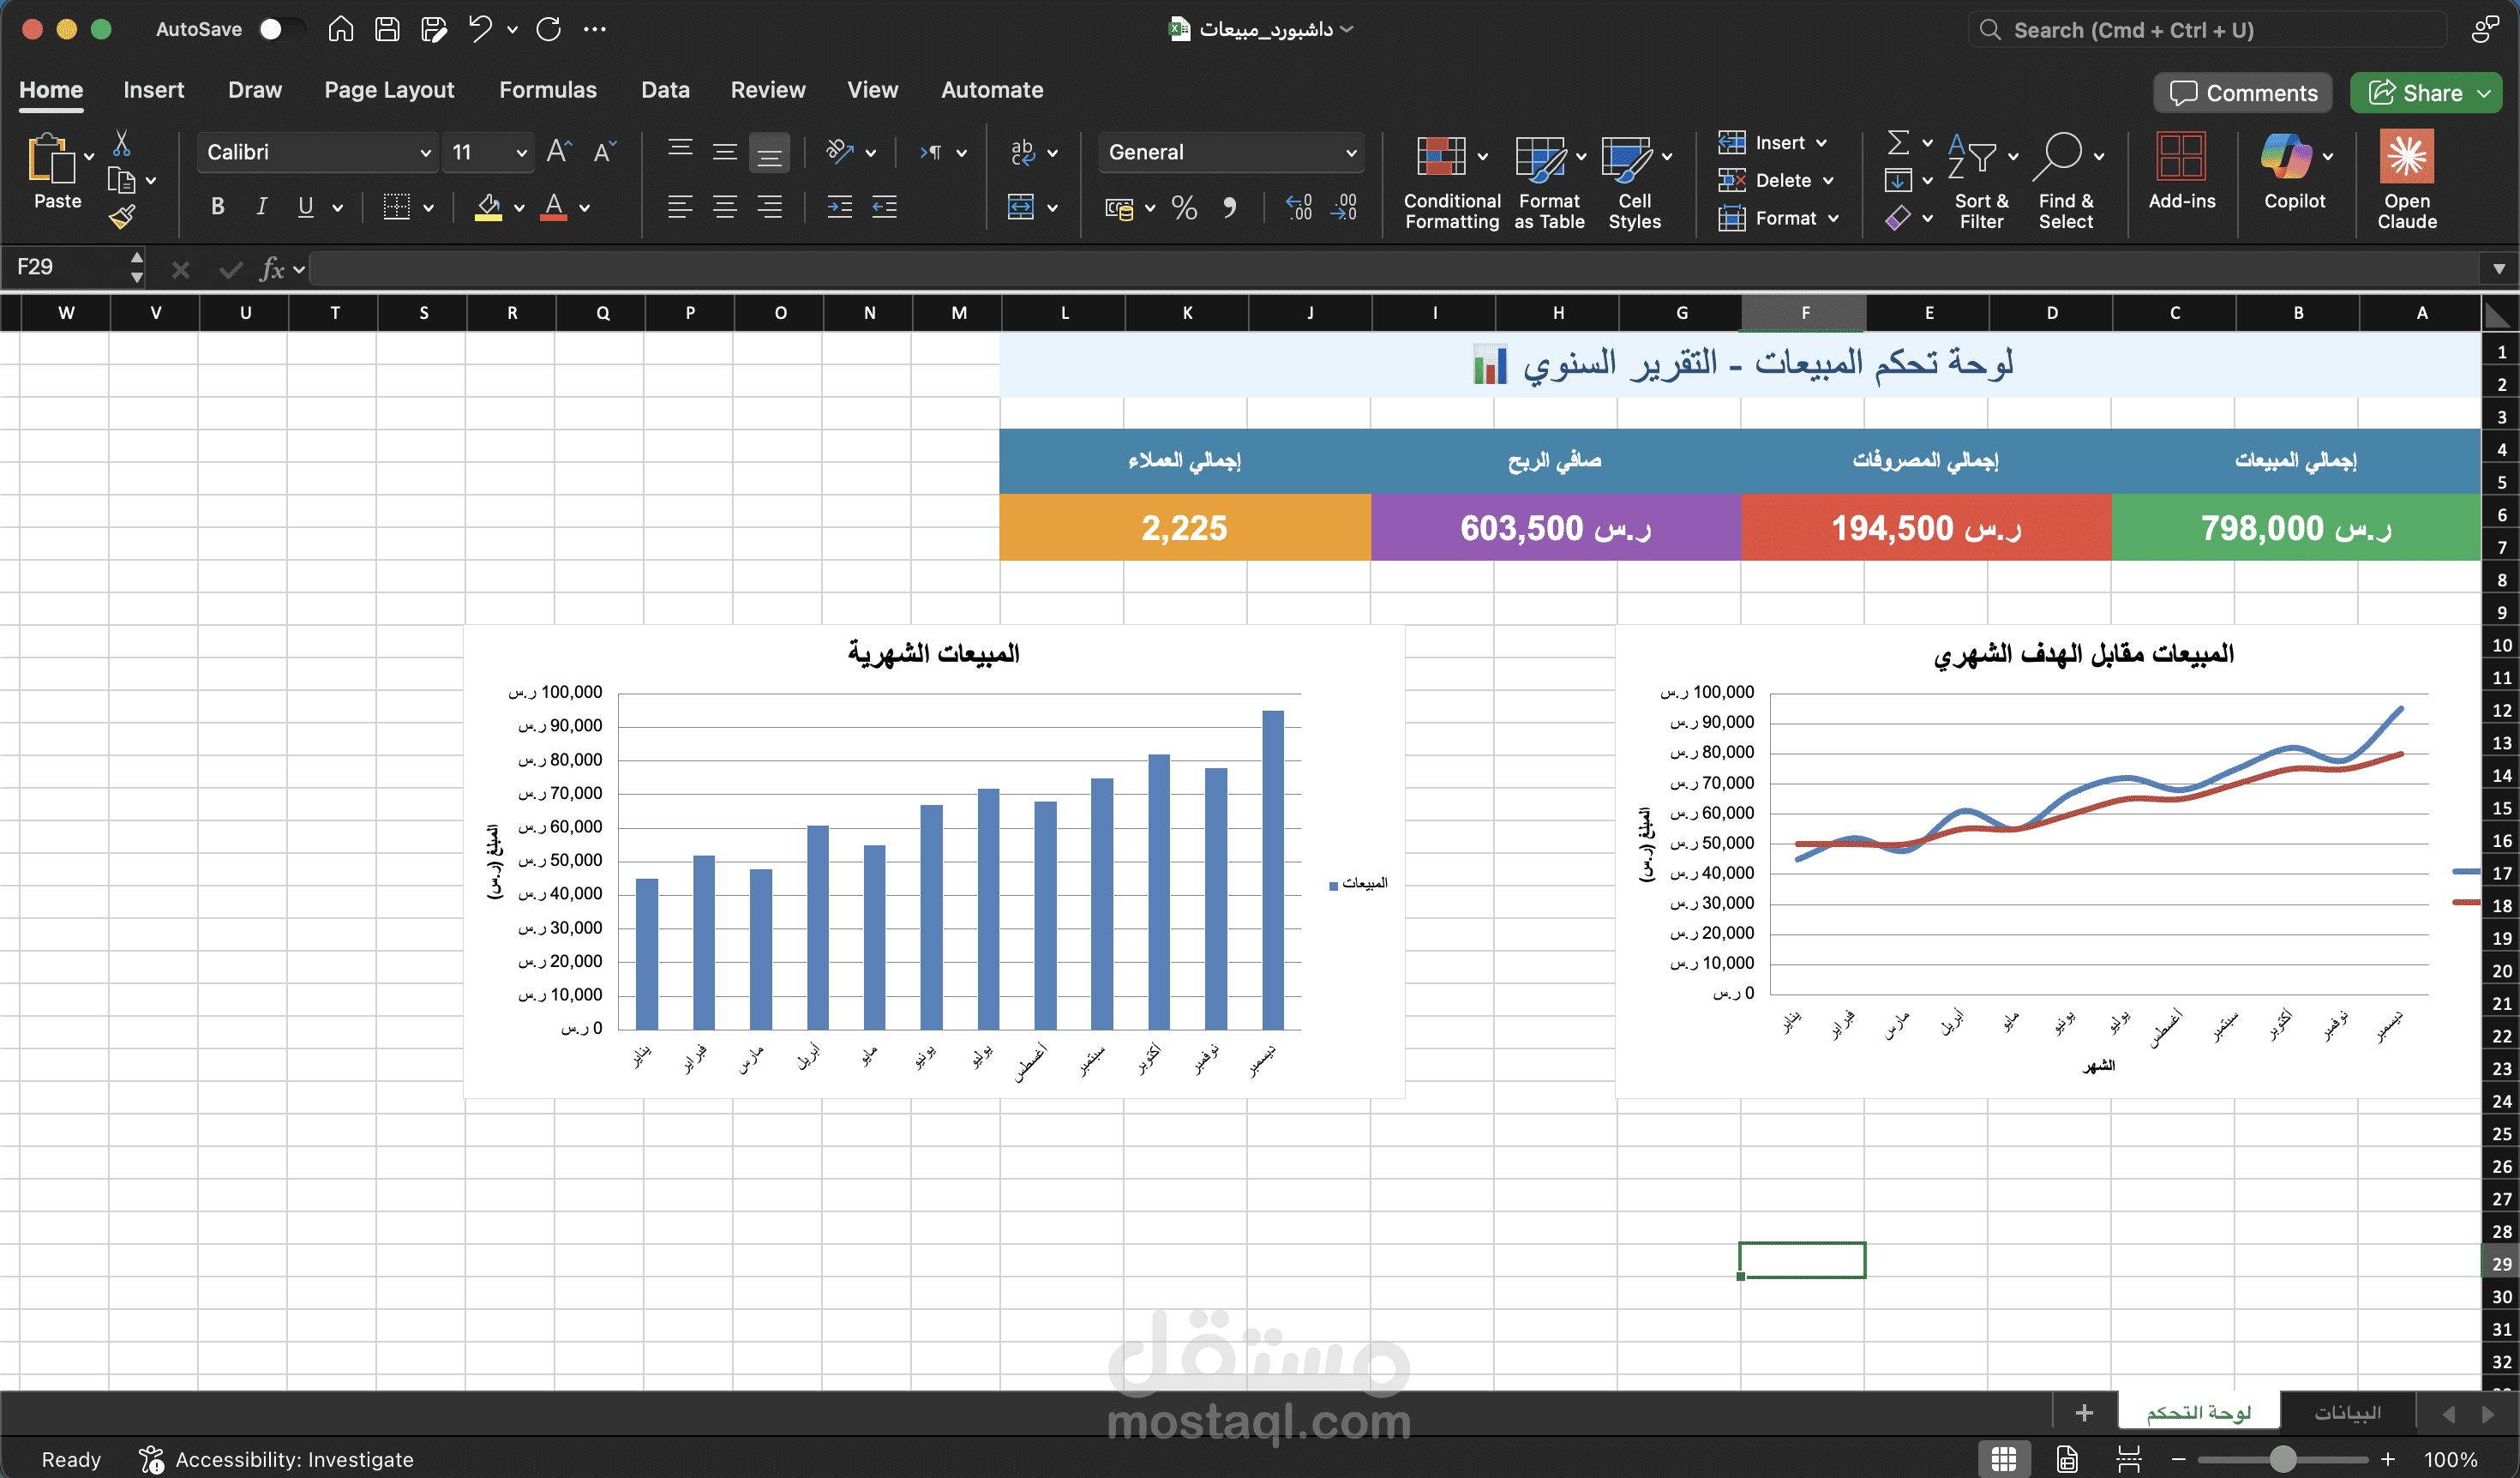The width and height of the screenshot is (2520, 1478).
Task: Open the Comments panel
Action: click(2242, 92)
